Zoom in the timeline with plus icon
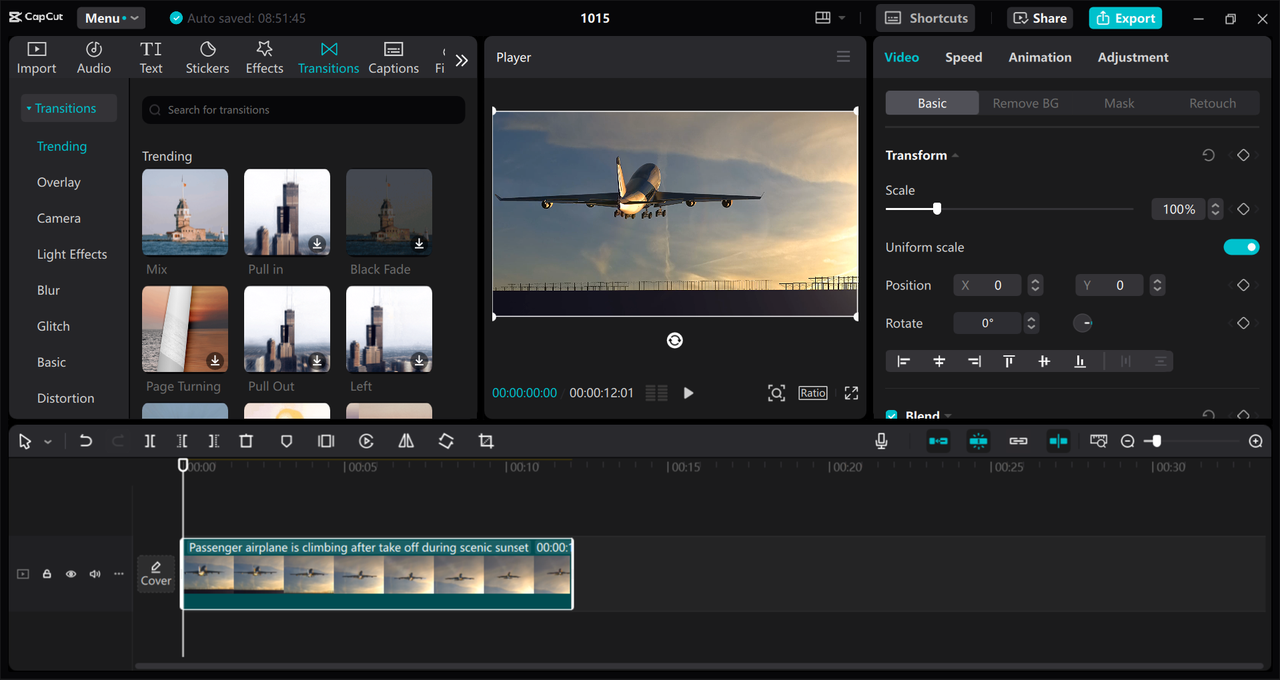1280x680 pixels. [1256, 441]
